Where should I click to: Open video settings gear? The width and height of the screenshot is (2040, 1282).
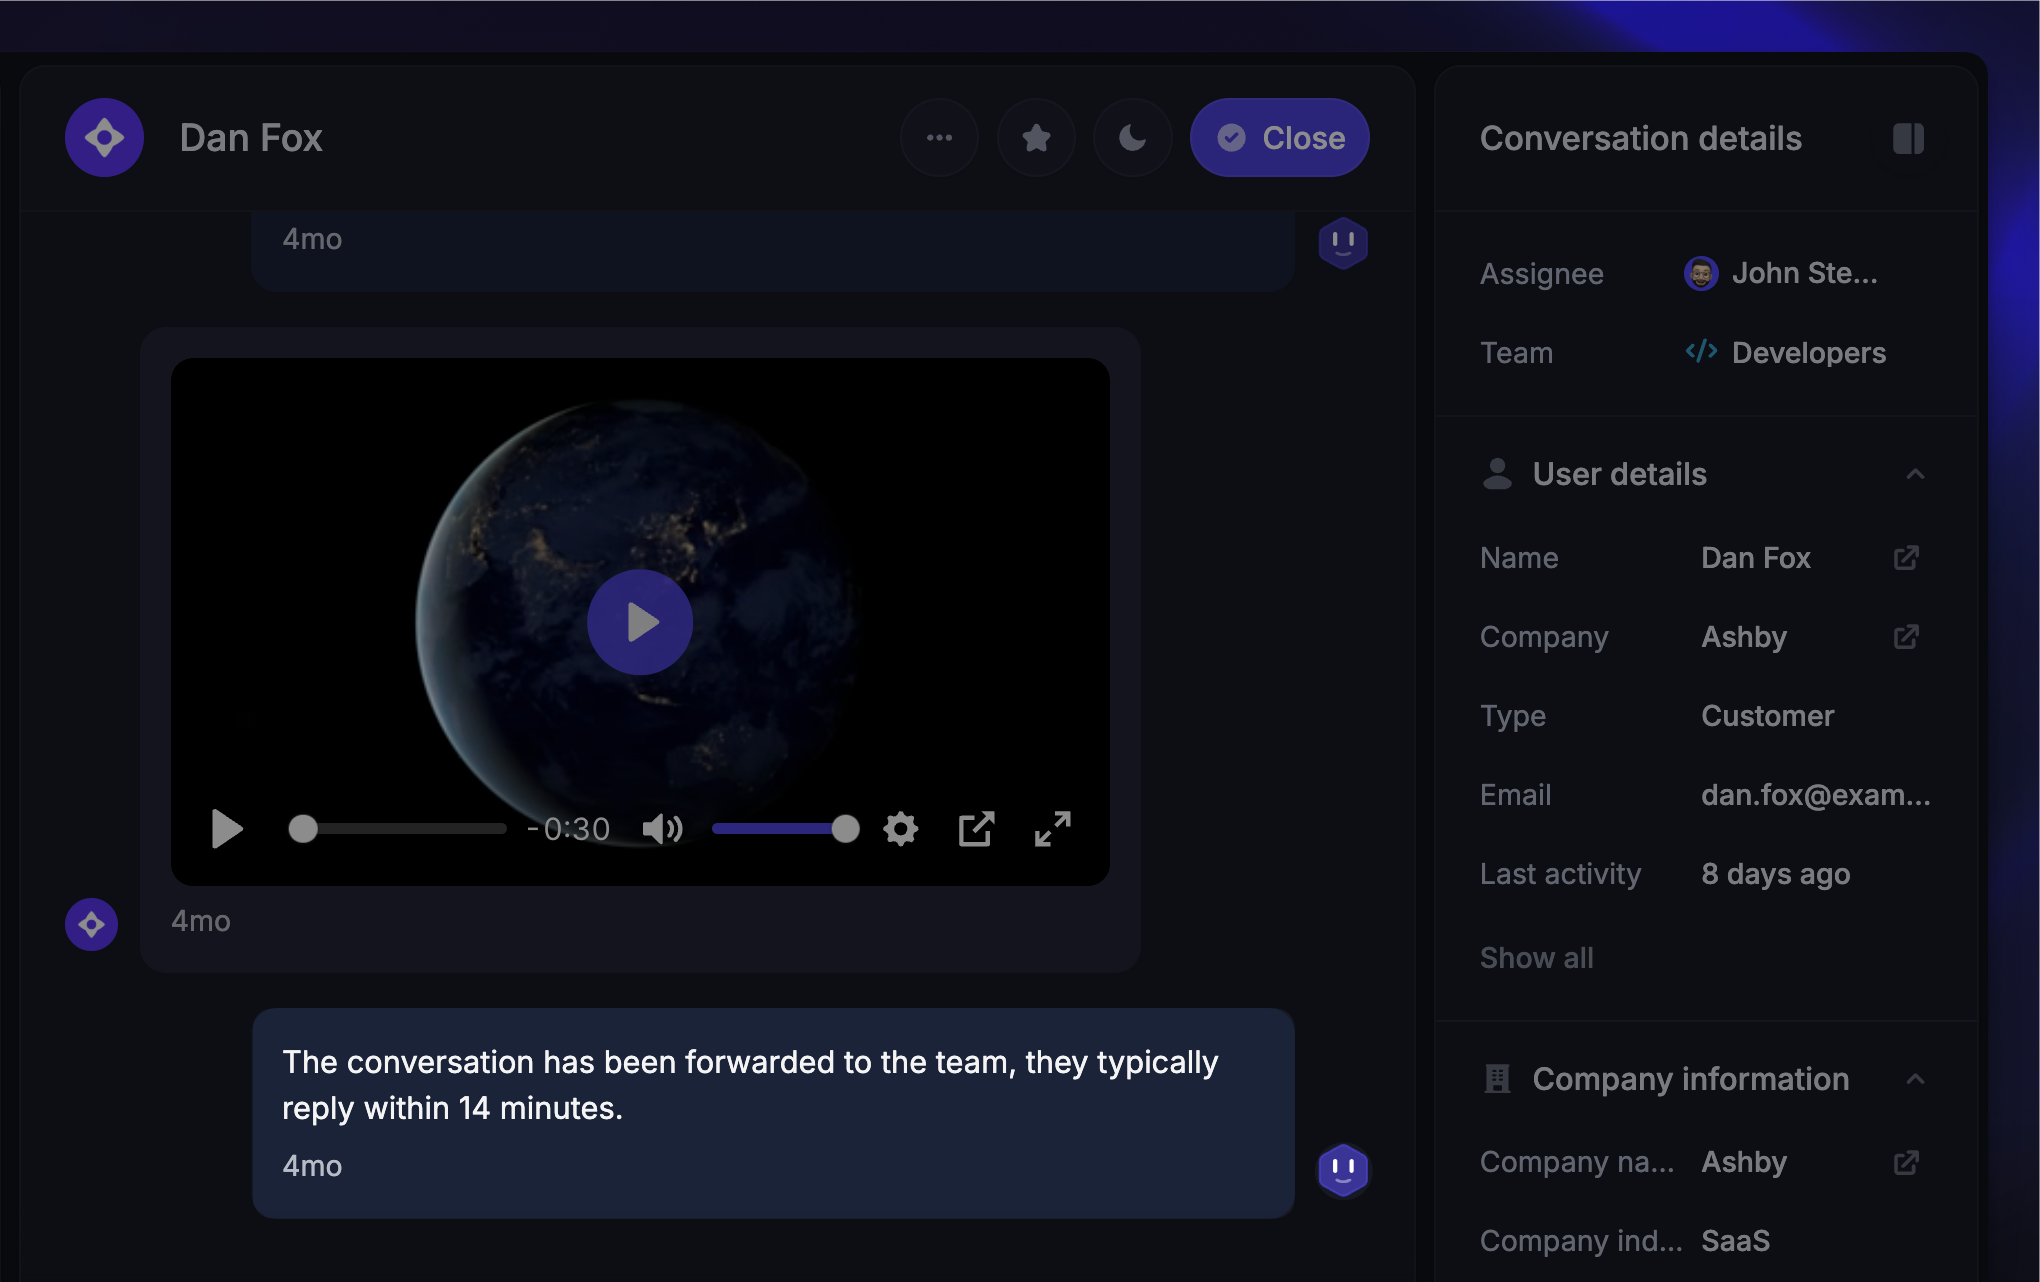click(900, 829)
